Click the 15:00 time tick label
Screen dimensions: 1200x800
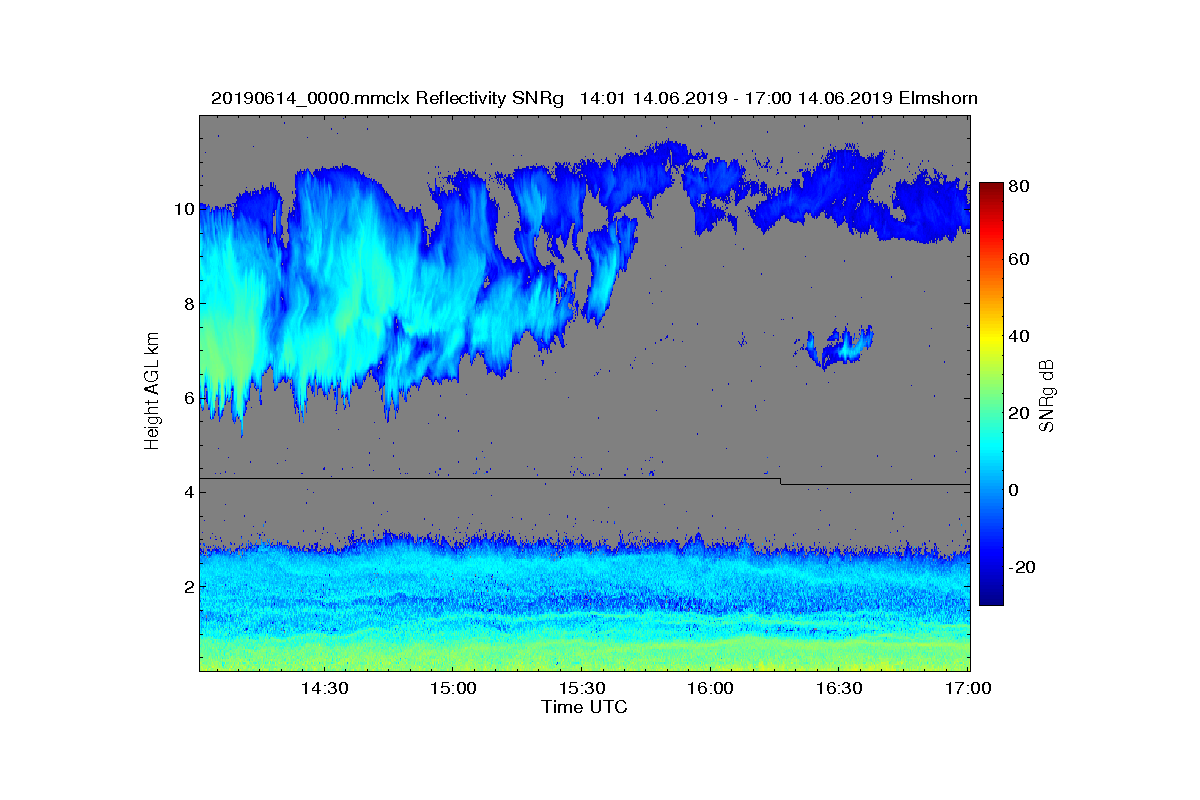pos(453,688)
